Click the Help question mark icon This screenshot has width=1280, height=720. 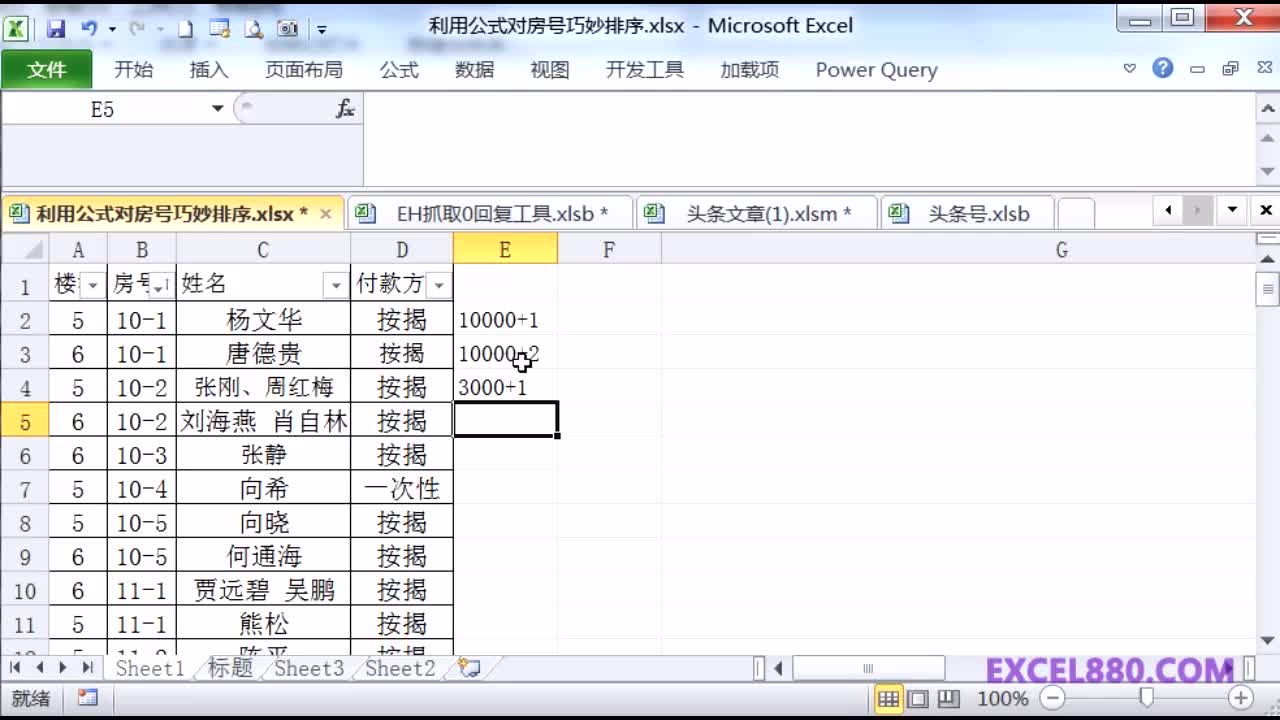click(x=1162, y=69)
